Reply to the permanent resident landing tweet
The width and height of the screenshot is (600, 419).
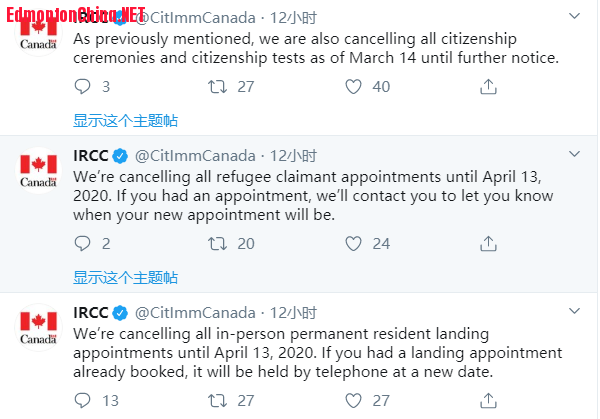82,400
